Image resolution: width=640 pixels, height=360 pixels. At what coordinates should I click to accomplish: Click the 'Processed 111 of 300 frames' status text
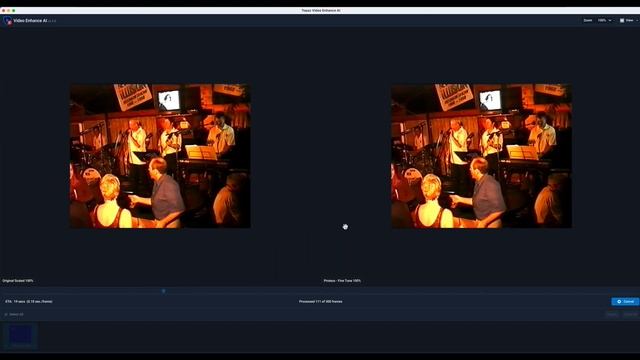(x=320, y=302)
